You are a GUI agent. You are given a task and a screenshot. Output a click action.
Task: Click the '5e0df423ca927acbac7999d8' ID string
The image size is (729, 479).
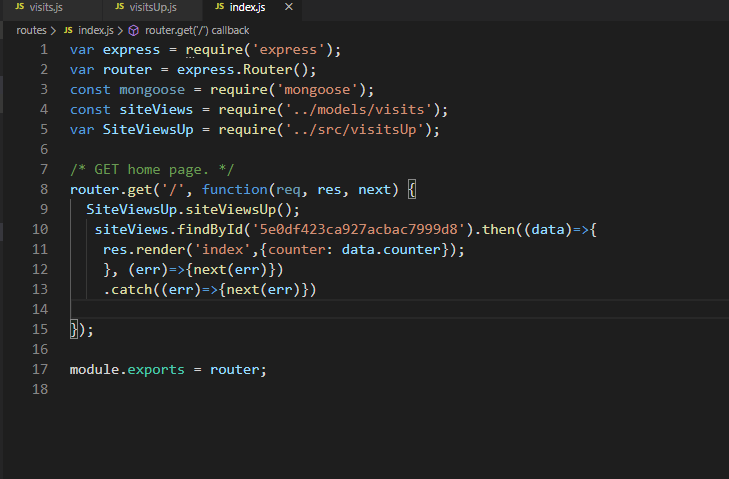(x=358, y=230)
